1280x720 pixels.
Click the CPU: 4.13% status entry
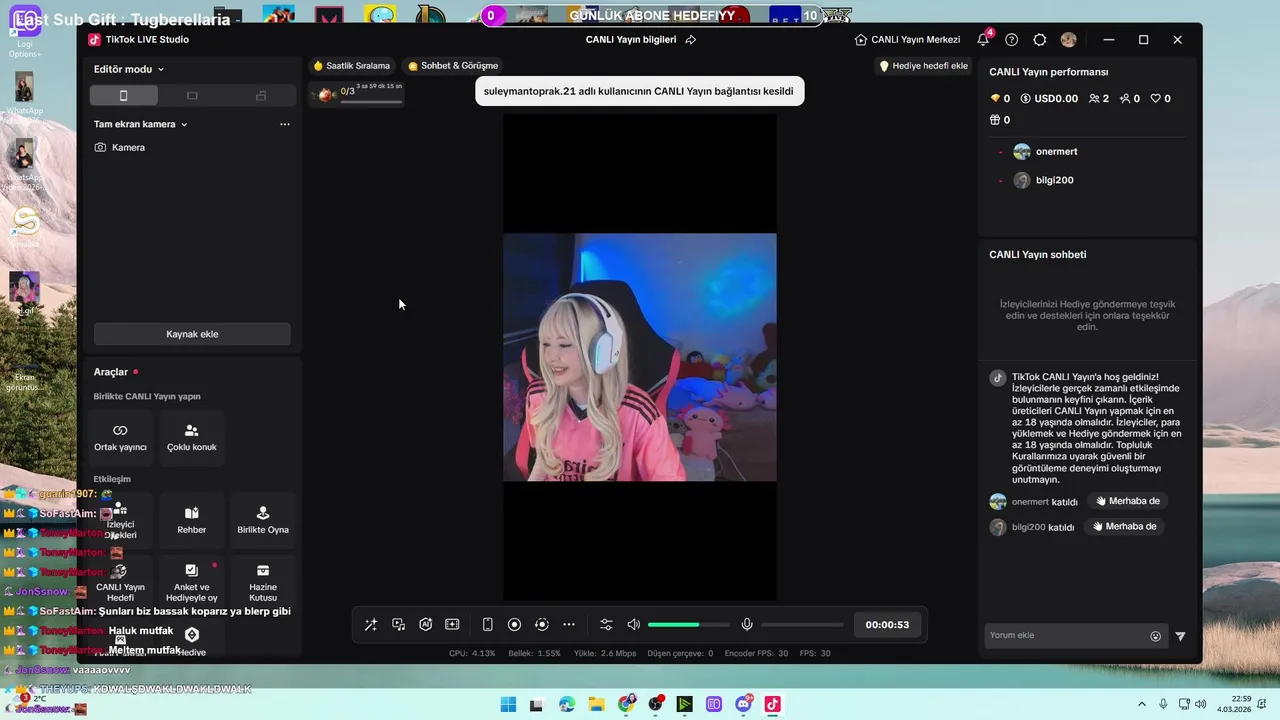pos(472,653)
